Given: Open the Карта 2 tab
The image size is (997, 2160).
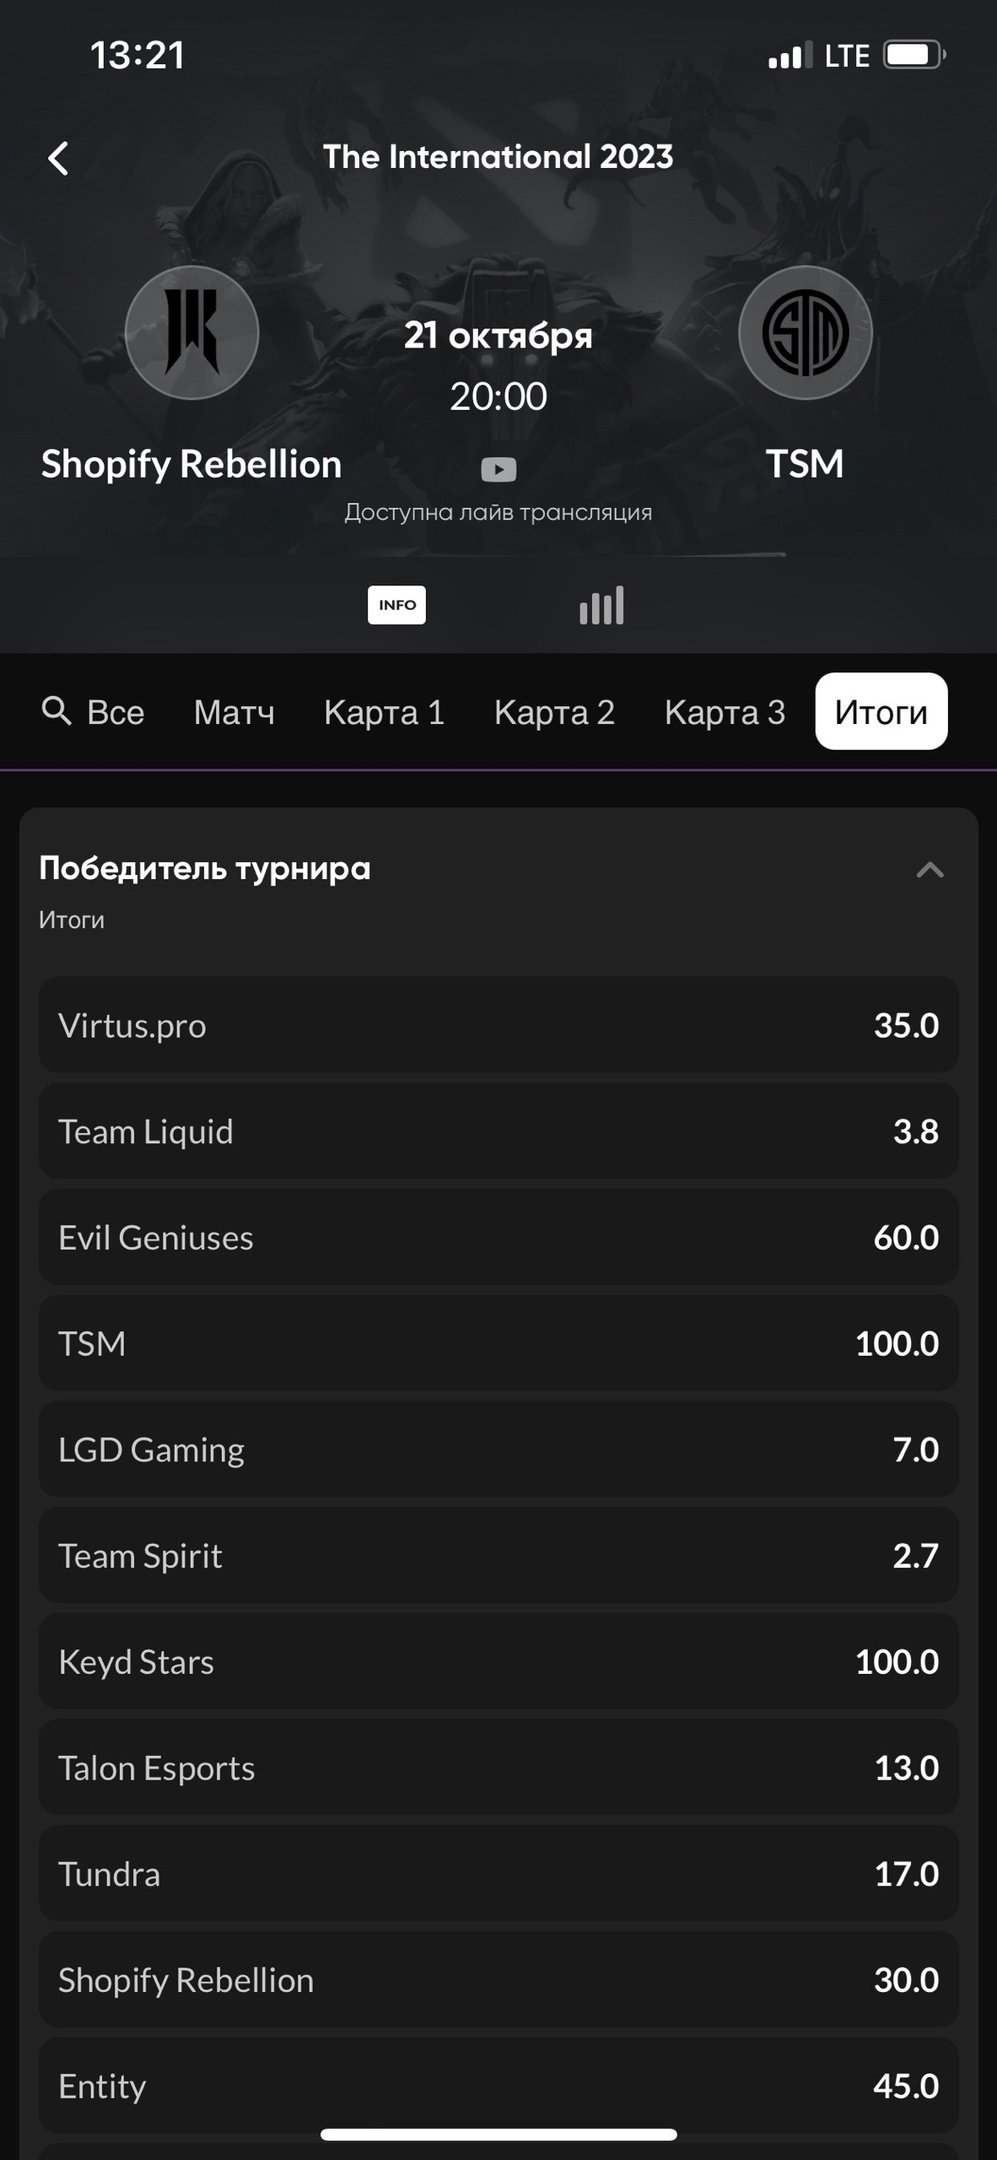Looking at the screenshot, I should [554, 712].
